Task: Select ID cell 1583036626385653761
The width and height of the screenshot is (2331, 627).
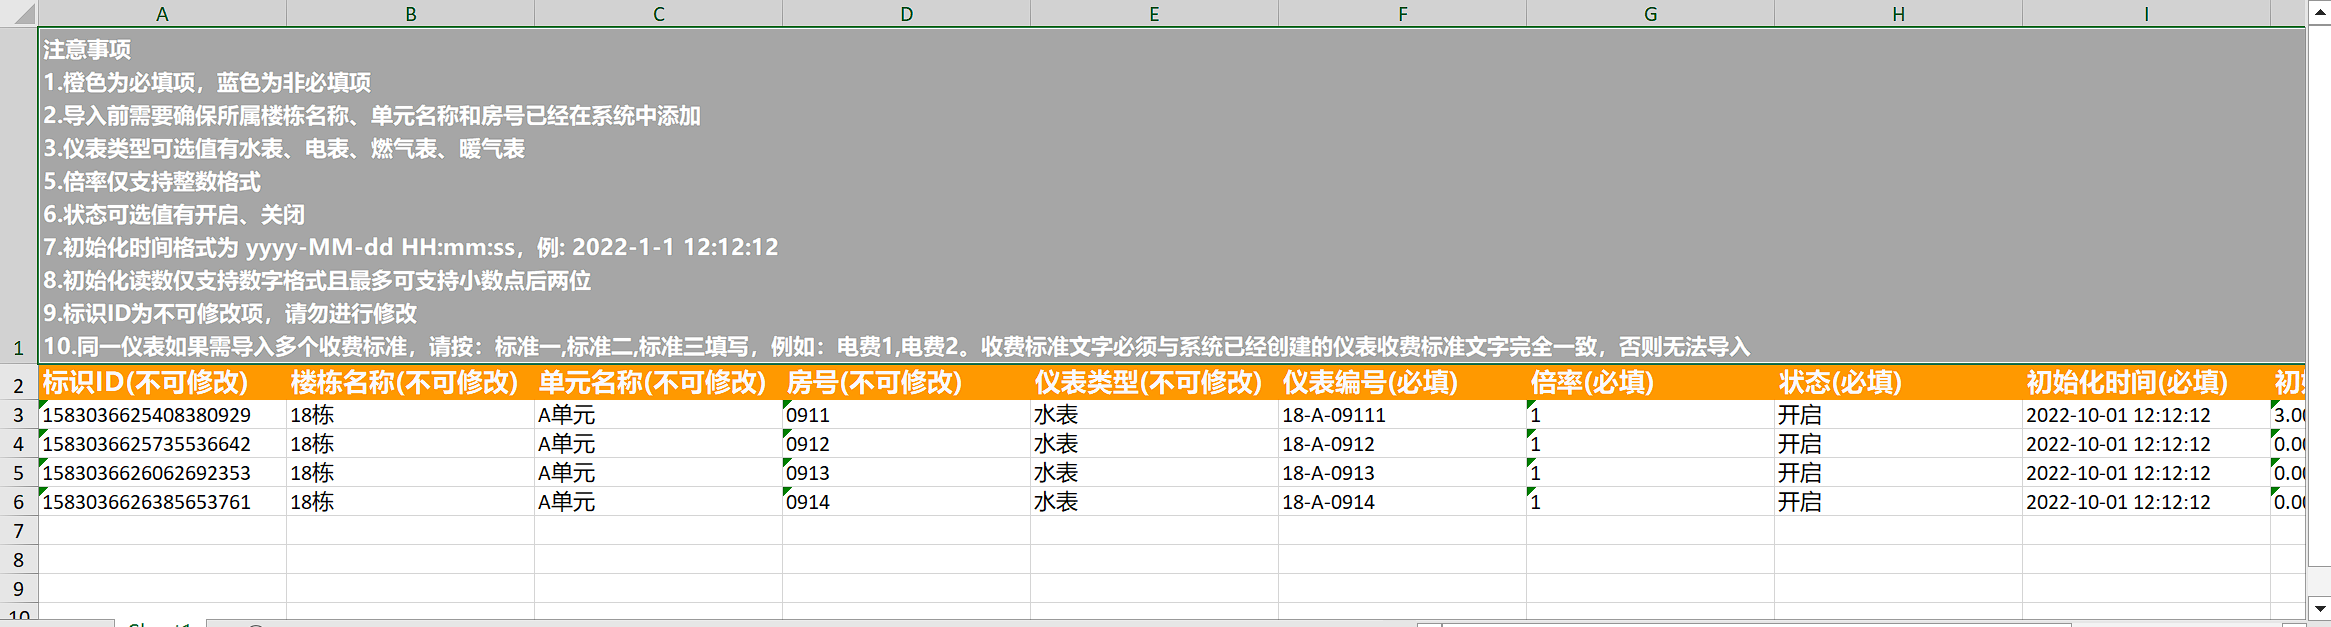Action: coord(162,502)
